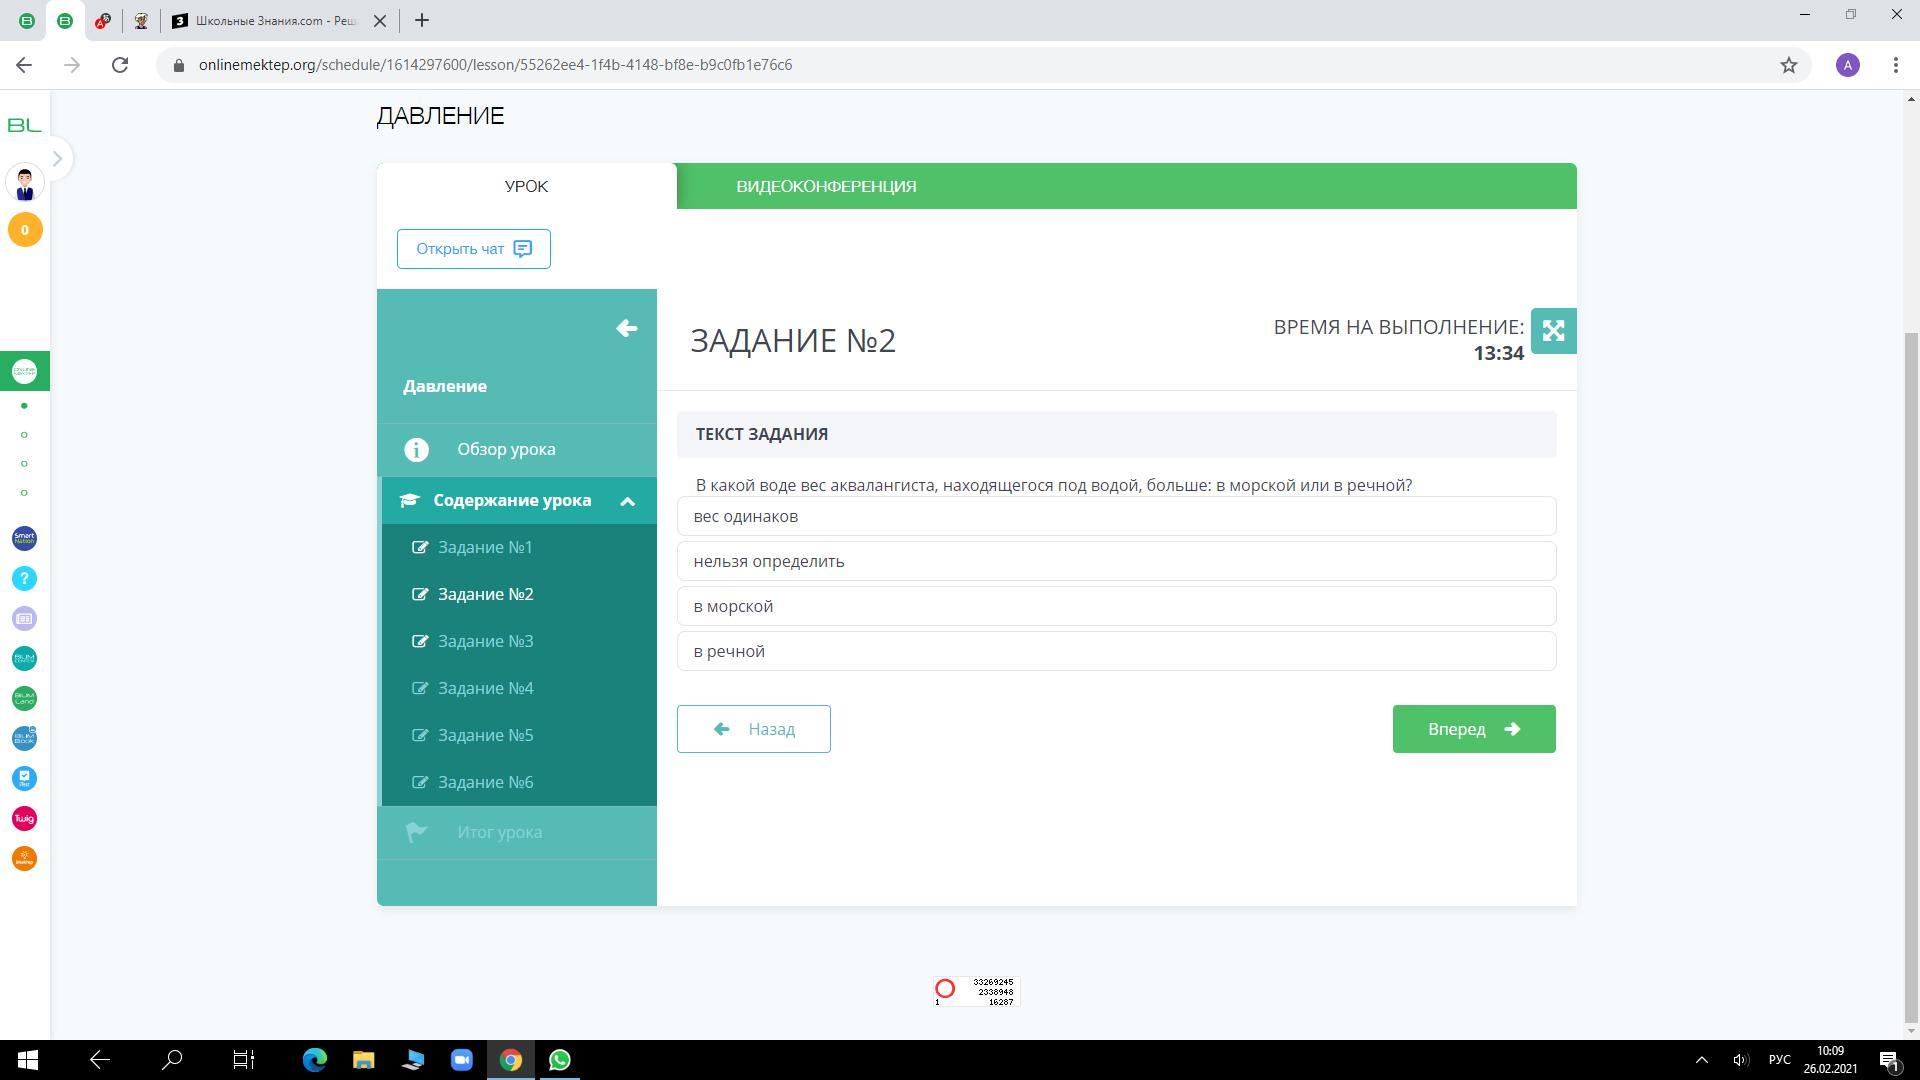
Task: Click the fullscreen expand icon near the timer
Action: pyautogui.click(x=1553, y=331)
